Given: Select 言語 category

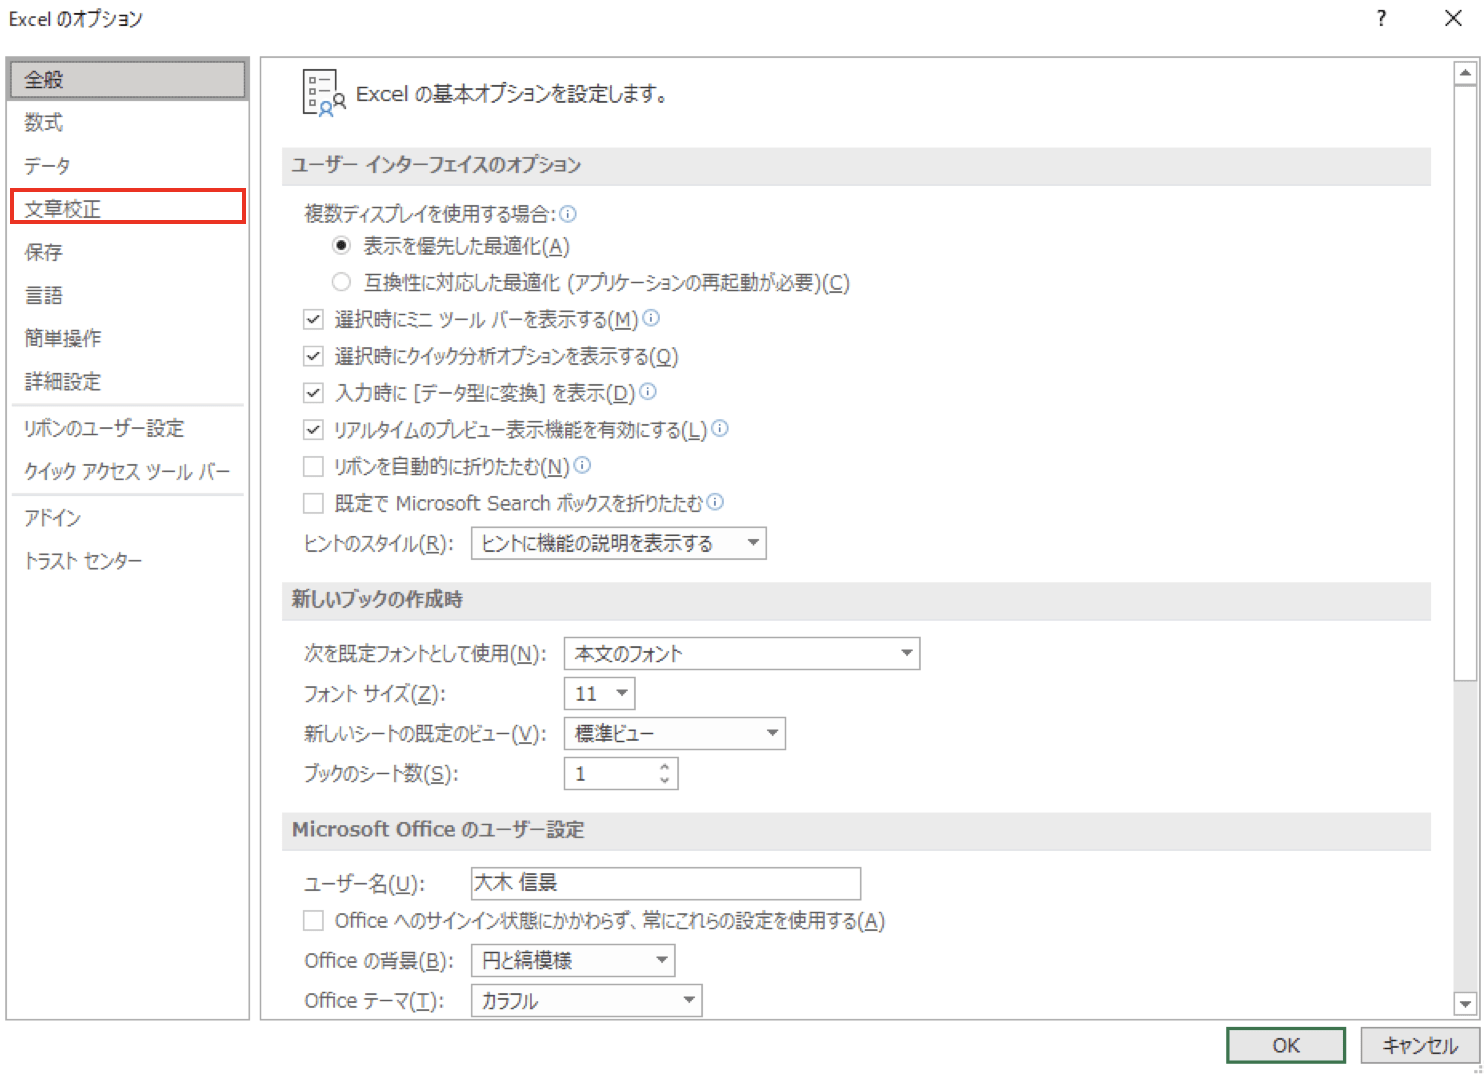Looking at the screenshot, I should click(128, 295).
